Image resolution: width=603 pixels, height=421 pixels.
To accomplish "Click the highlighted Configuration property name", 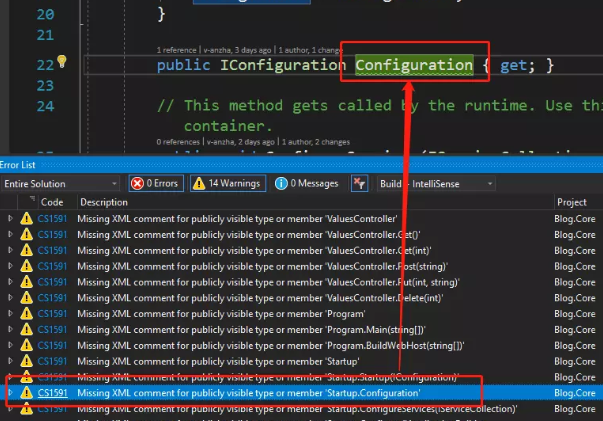I will click(x=414, y=65).
